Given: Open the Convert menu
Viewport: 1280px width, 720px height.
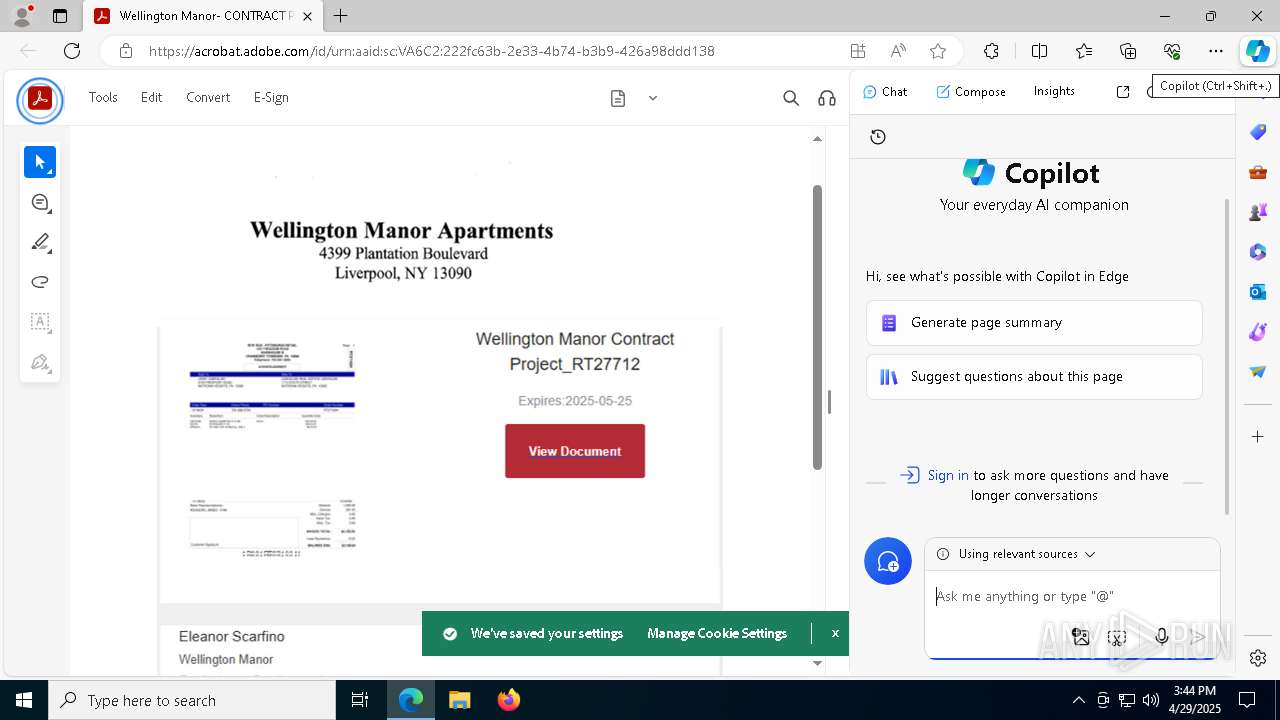Looking at the screenshot, I should [208, 97].
